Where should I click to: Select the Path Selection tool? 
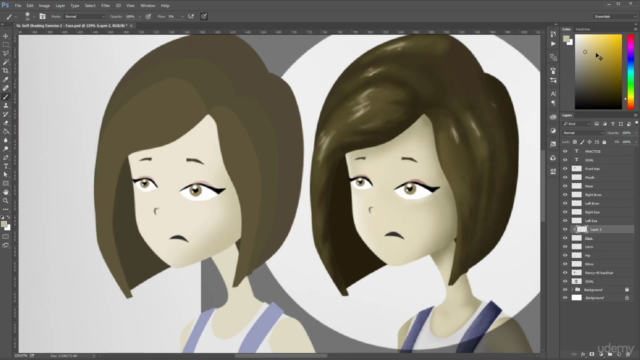point(6,175)
